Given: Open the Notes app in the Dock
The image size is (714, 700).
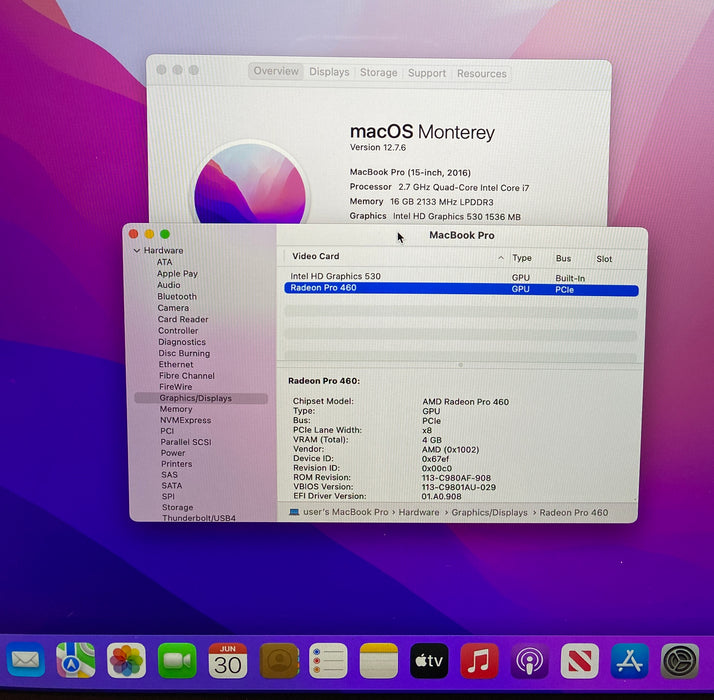Looking at the screenshot, I should [x=379, y=660].
